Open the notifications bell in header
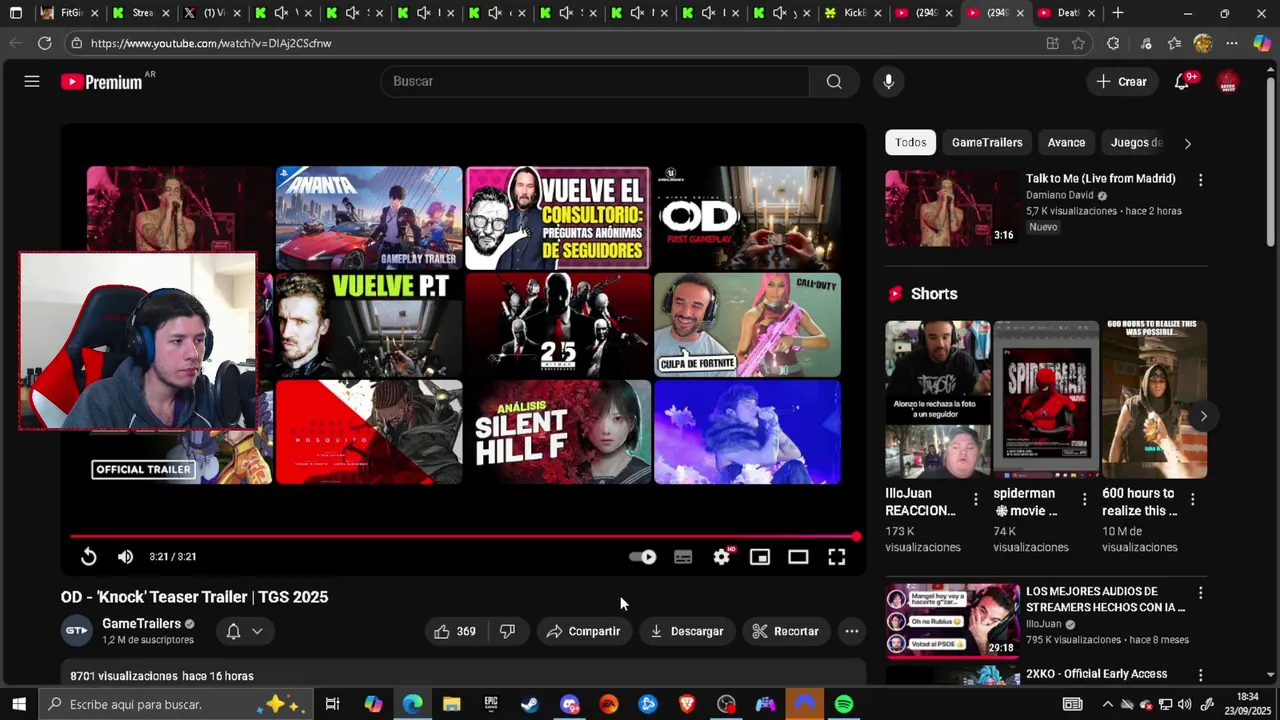 [x=1182, y=82]
